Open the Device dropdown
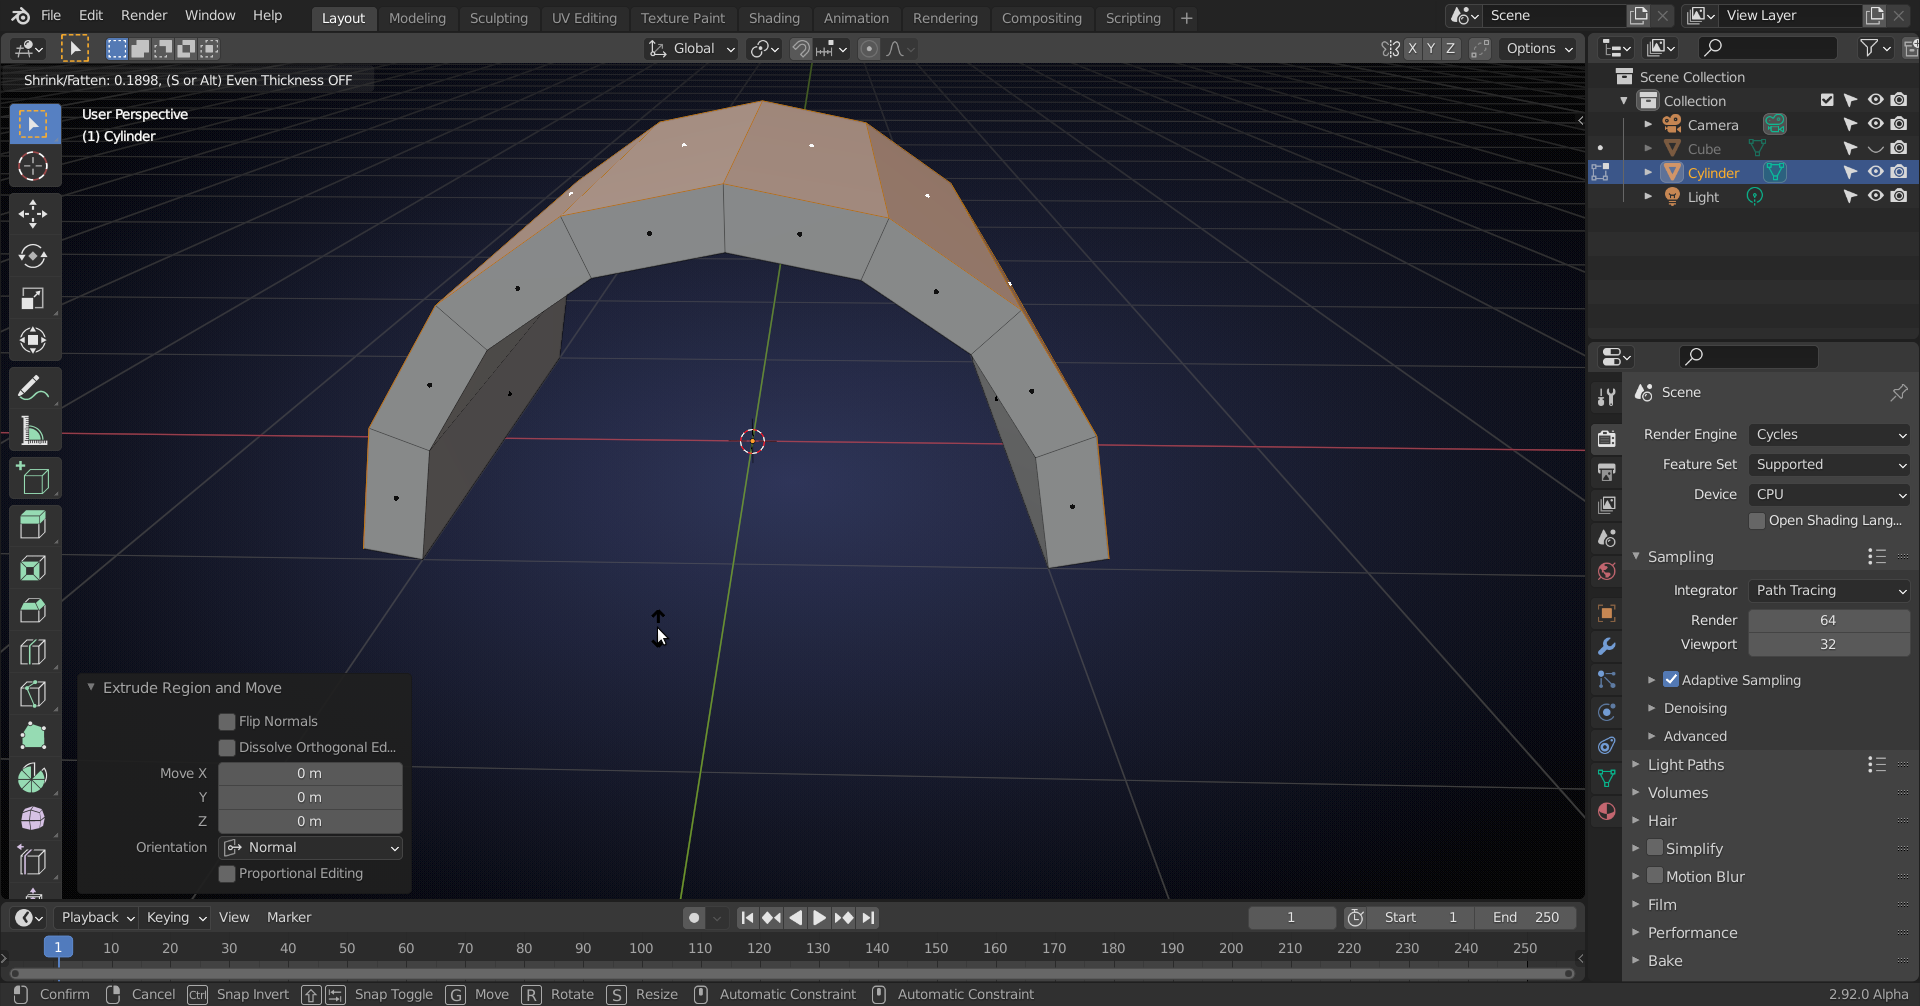This screenshot has width=1920, height=1006. point(1829,495)
